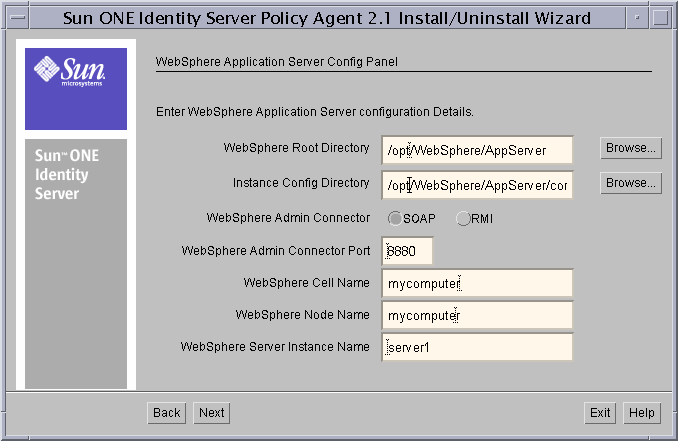
Task: Click the 'Instance Config Directory' label
Action: coord(301,183)
